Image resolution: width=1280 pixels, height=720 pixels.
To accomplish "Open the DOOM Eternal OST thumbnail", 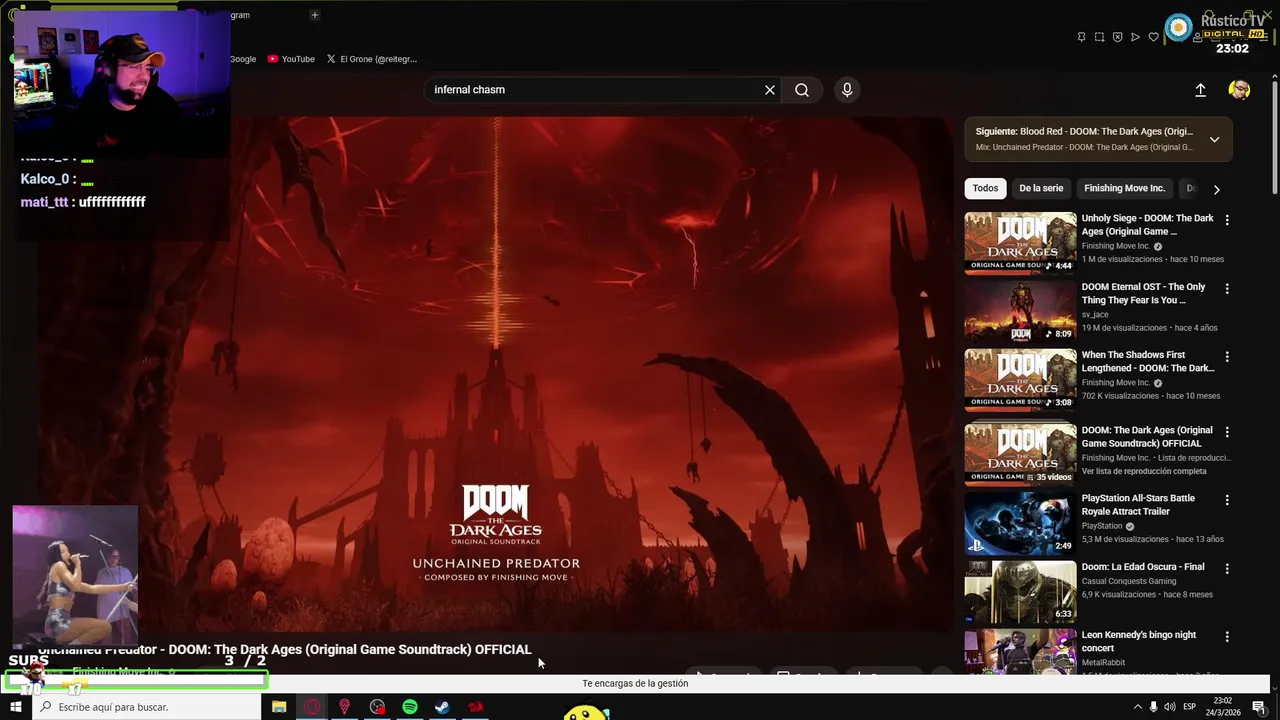I will 1020,311.
